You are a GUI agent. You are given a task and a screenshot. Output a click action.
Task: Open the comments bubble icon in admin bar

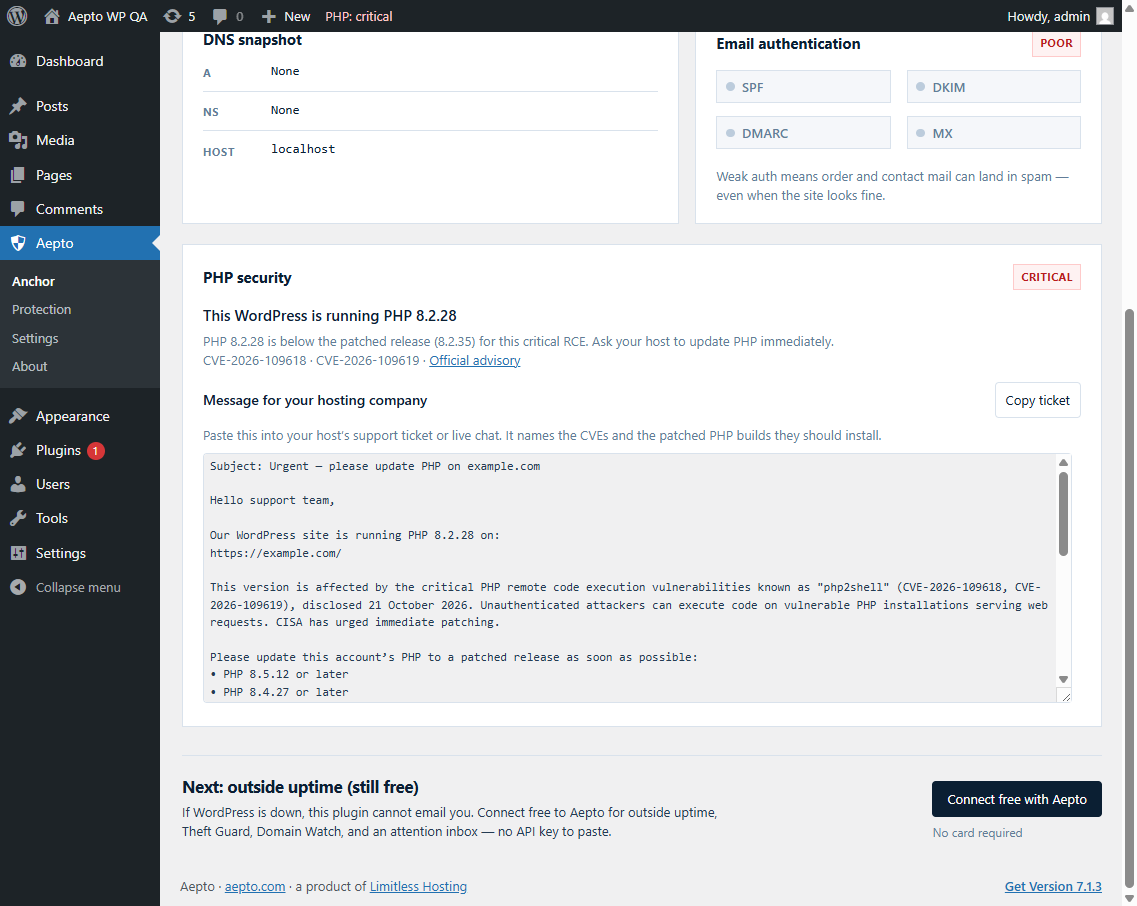[220, 16]
